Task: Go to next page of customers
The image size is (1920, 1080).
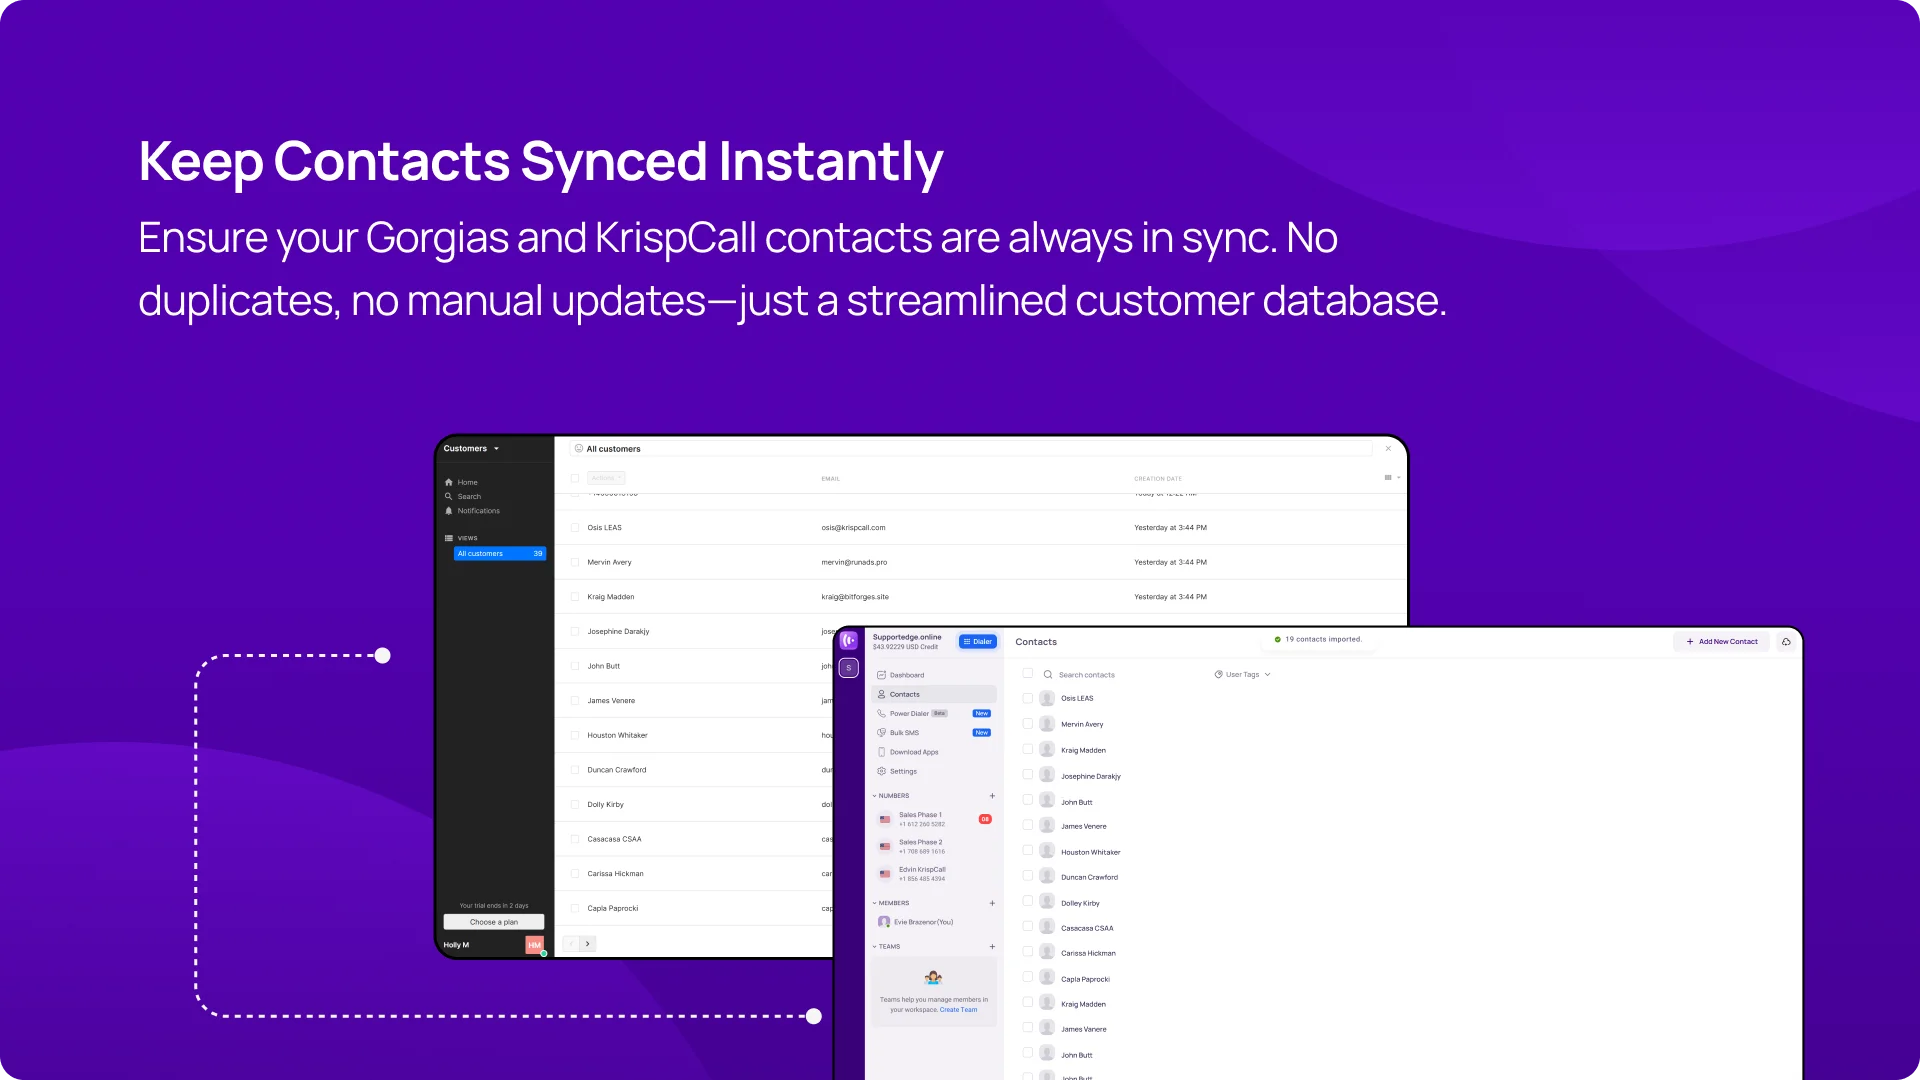Action: [588, 944]
